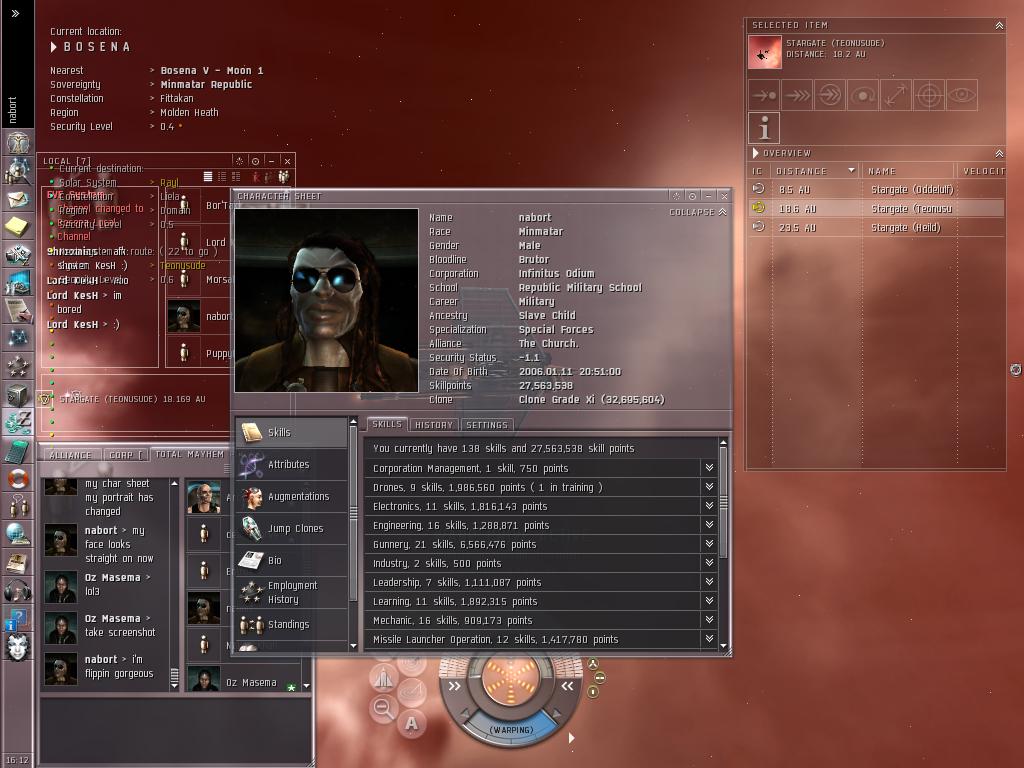Click the Lock Target crosshair icon in Selected Item
Viewport: 1024px width, 768px height.
[929, 95]
